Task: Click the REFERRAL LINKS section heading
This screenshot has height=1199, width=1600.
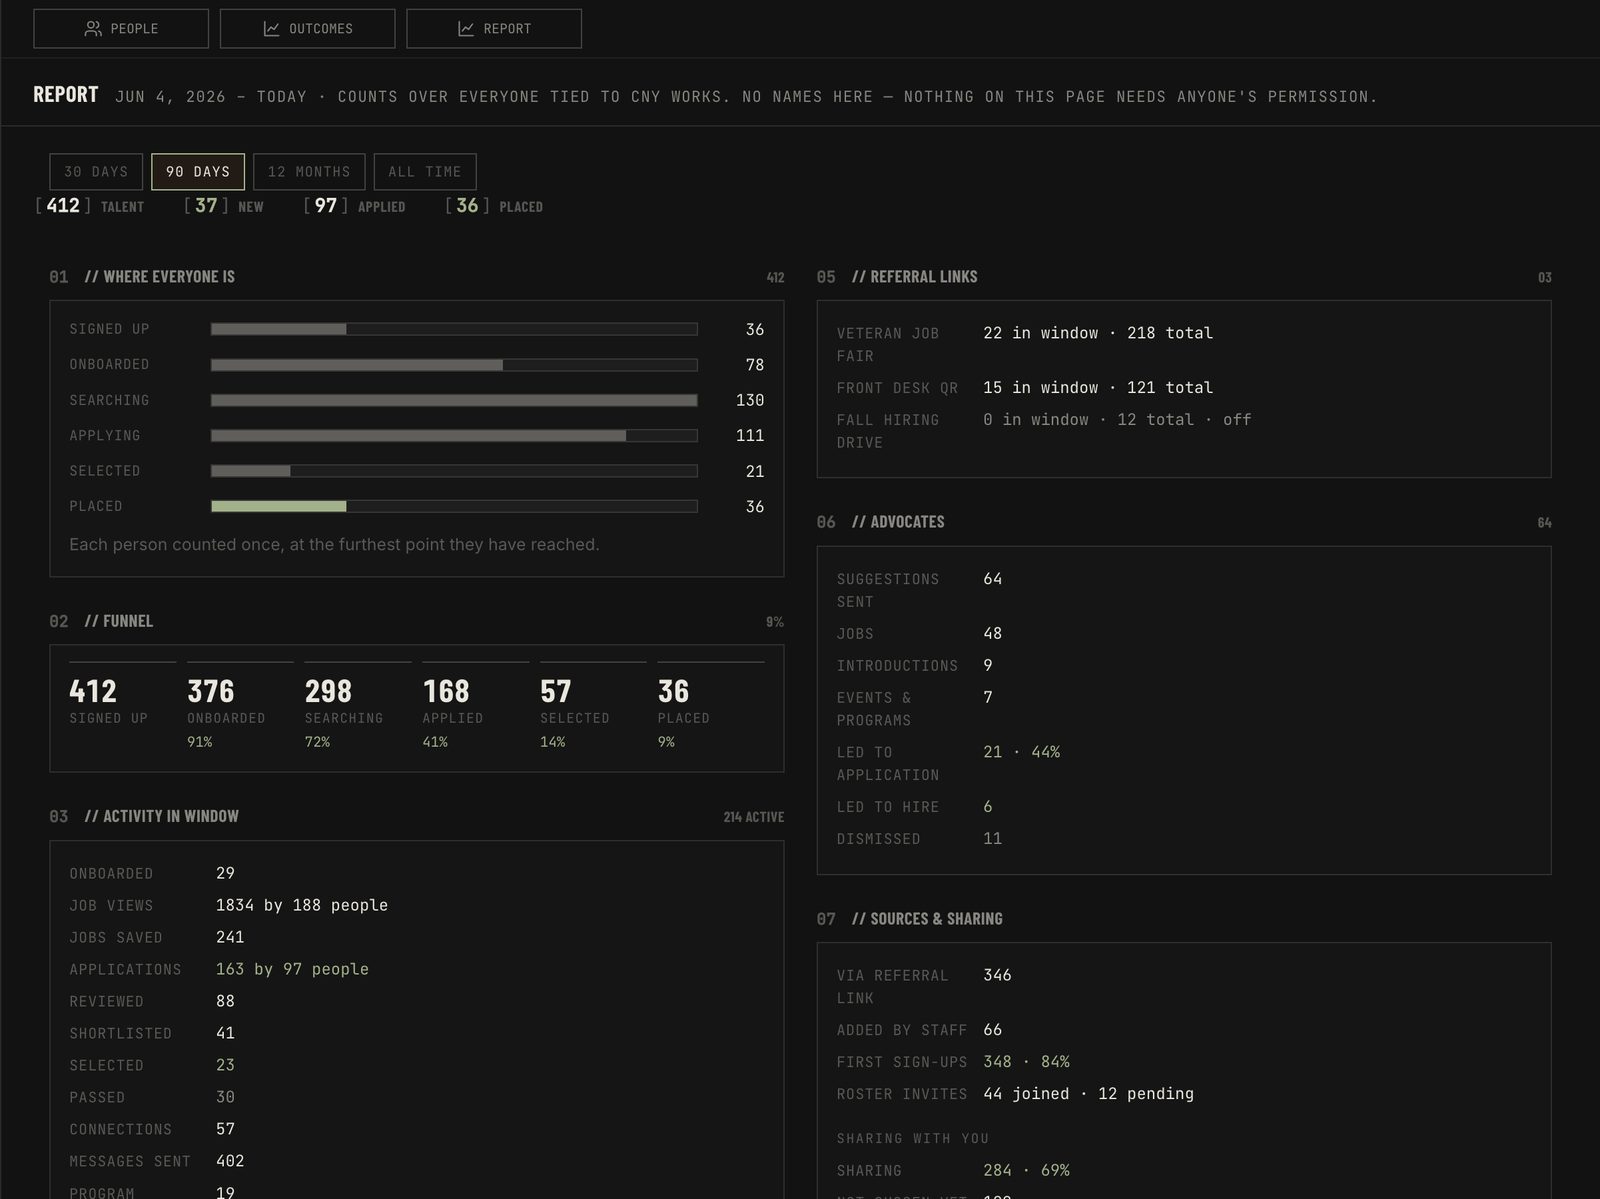Action: pos(915,277)
